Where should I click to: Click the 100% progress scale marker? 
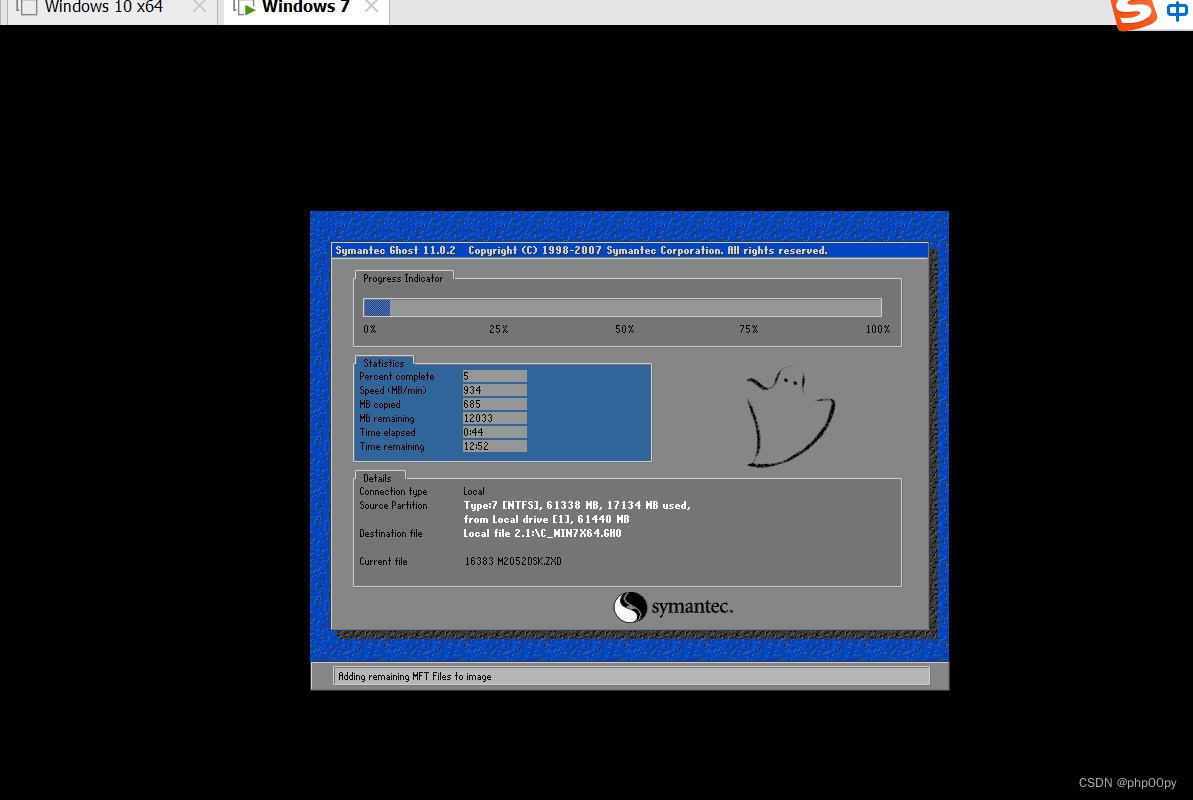coord(877,330)
